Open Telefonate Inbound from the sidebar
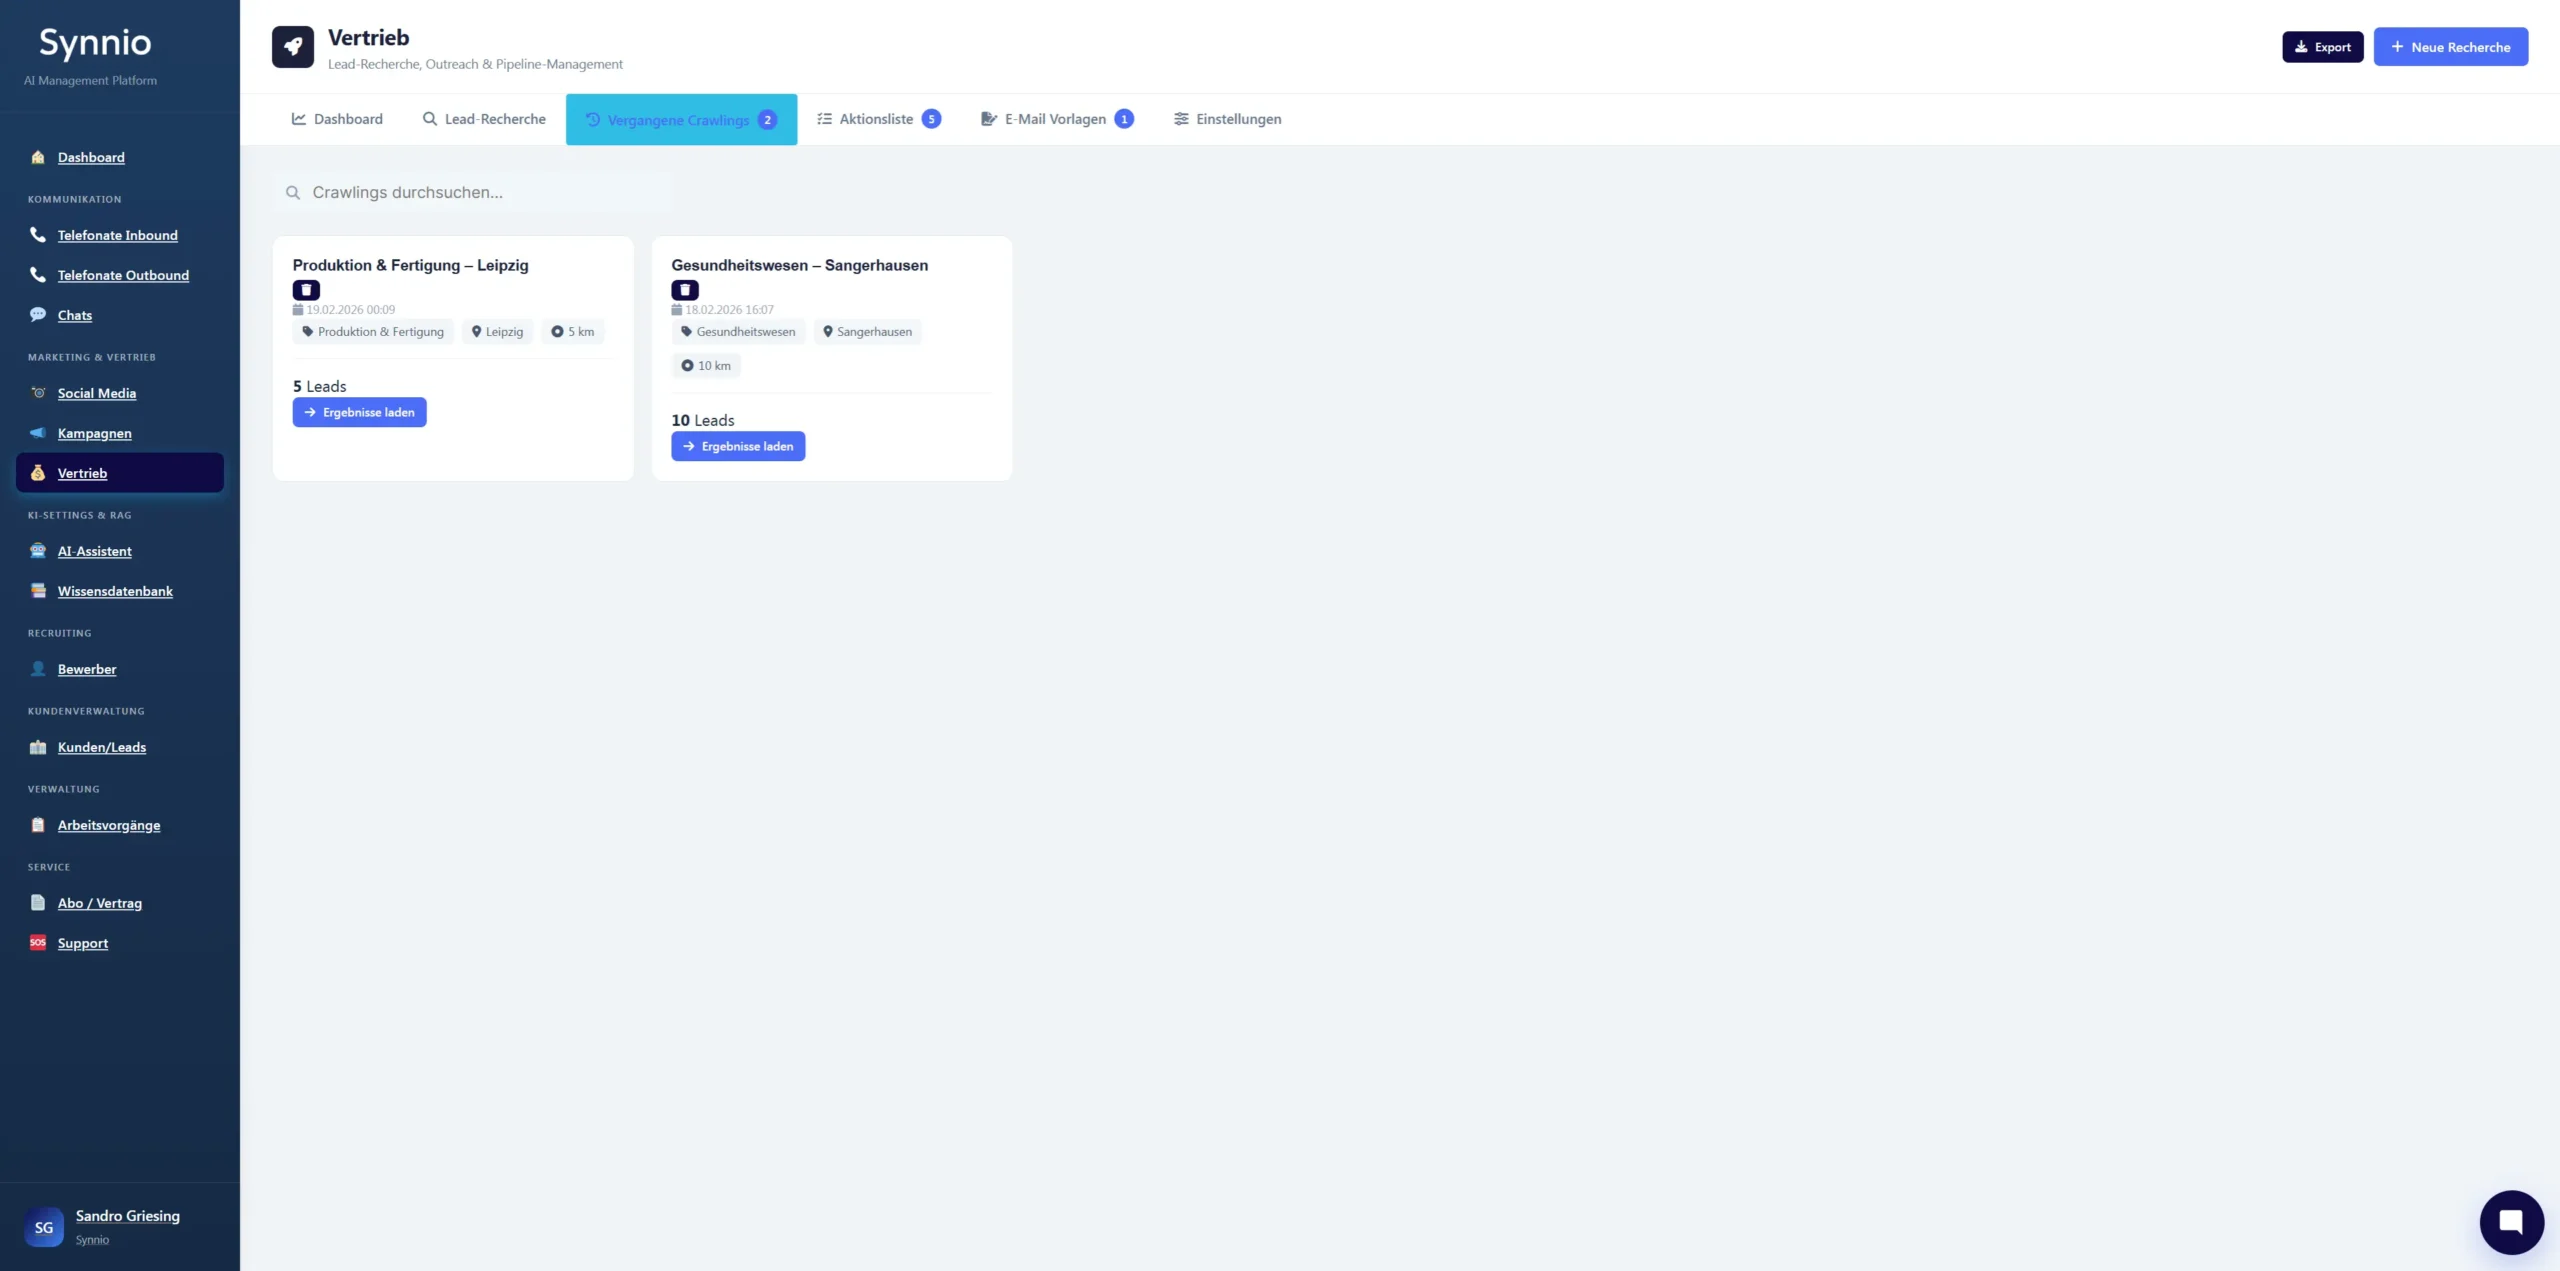2560x1271 pixels. (x=117, y=235)
